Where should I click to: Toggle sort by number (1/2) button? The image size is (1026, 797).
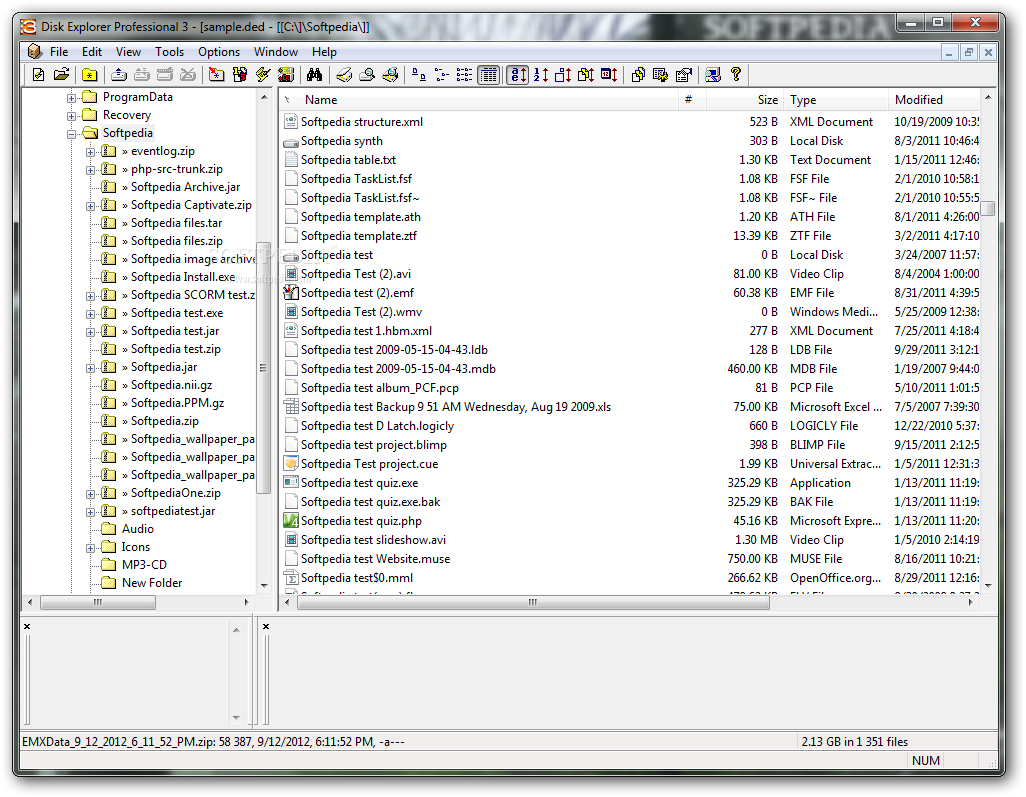tap(540, 75)
